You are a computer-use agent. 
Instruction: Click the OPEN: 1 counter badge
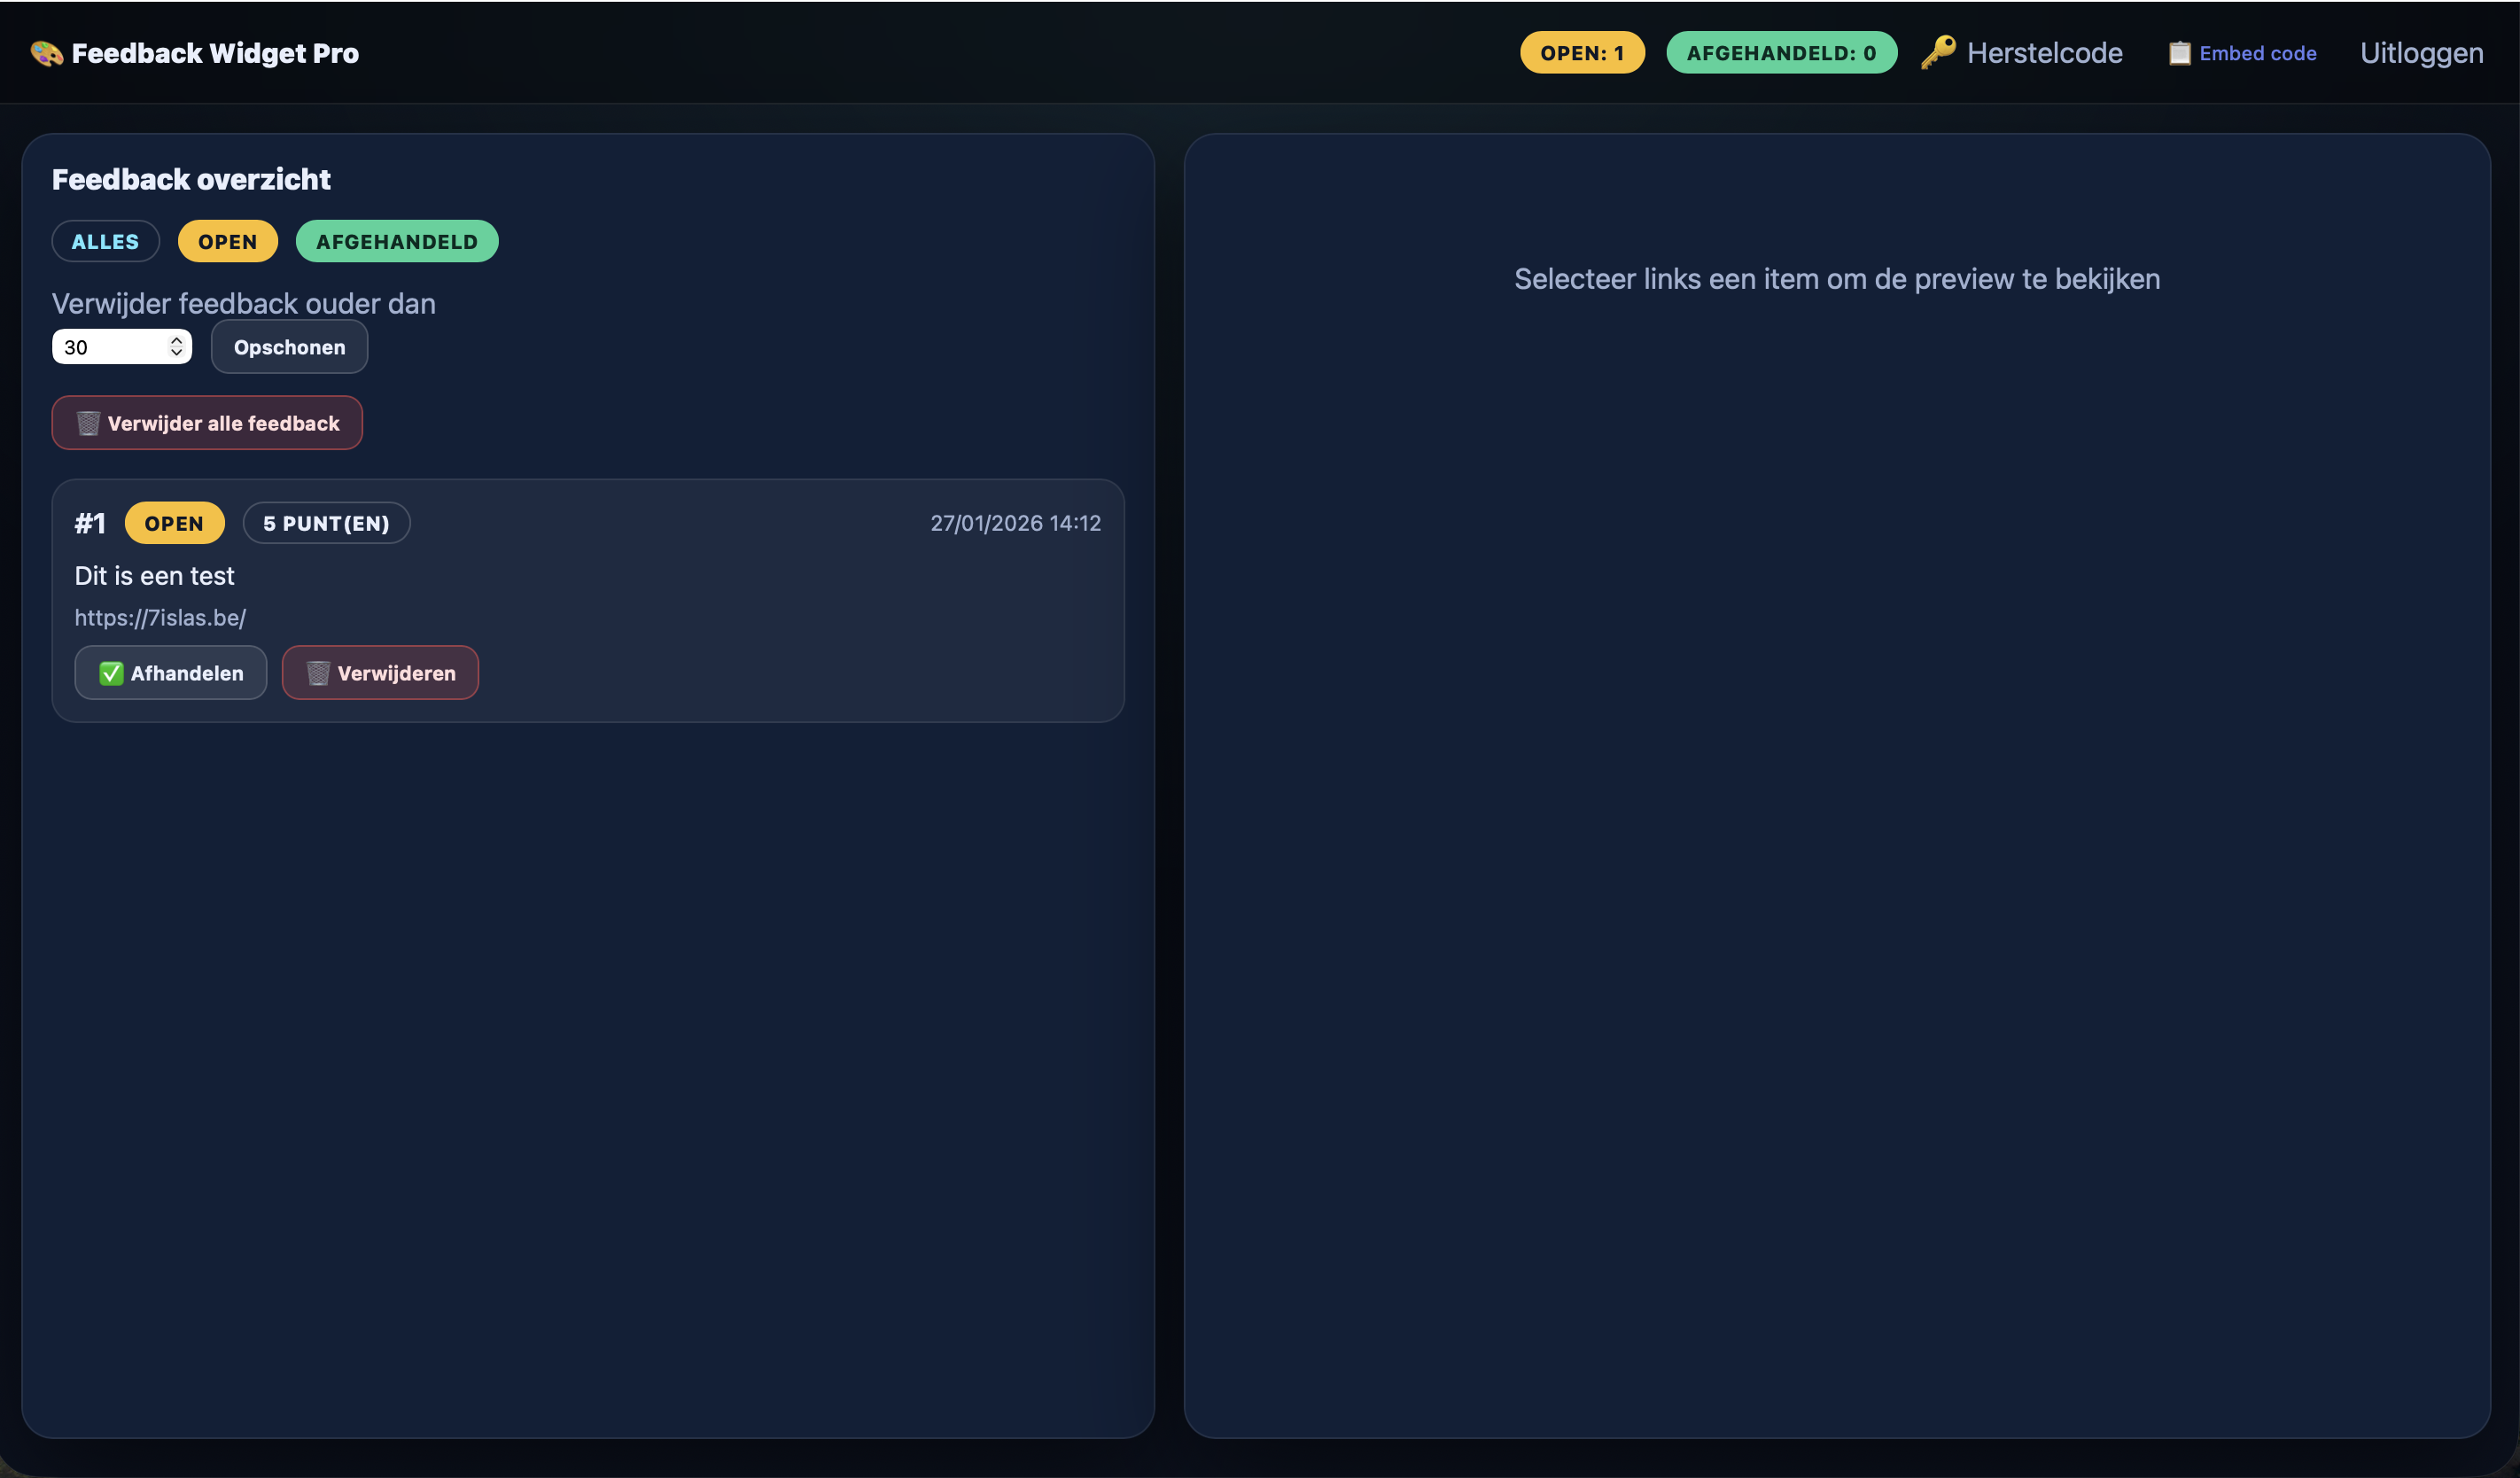click(x=1581, y=53)
